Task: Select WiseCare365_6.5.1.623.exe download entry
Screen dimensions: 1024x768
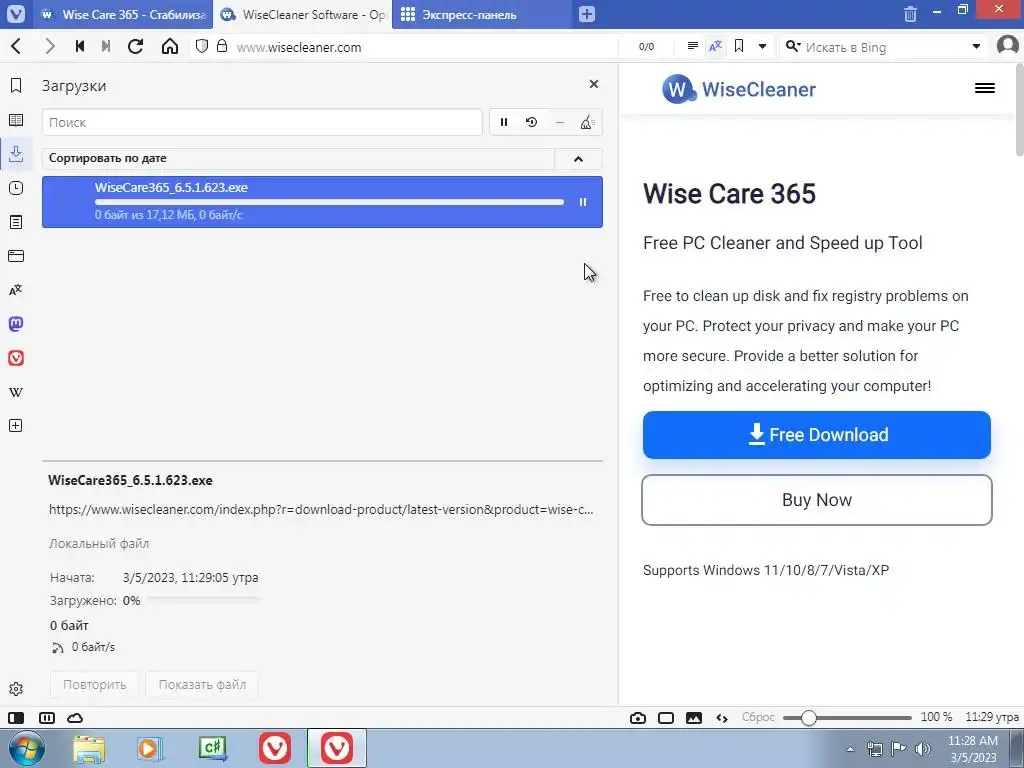Action: tap(322, 202)
